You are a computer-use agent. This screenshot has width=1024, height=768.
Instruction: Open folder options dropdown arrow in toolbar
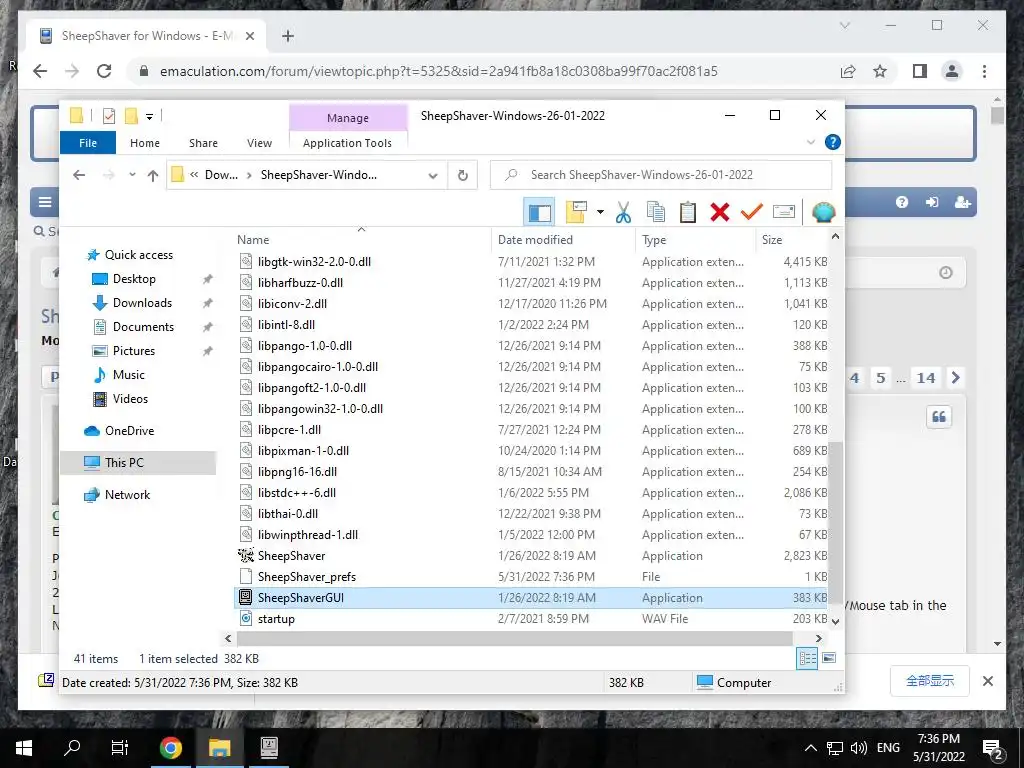click(x=600, y=212)
